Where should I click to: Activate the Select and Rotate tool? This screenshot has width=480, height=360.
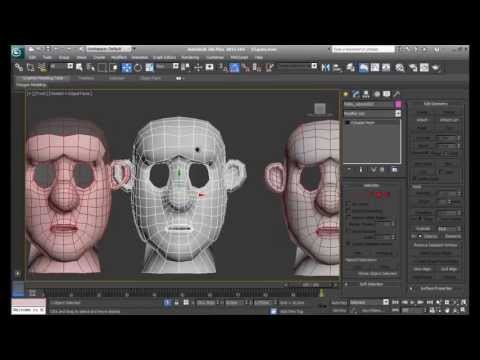click(138, 68)
